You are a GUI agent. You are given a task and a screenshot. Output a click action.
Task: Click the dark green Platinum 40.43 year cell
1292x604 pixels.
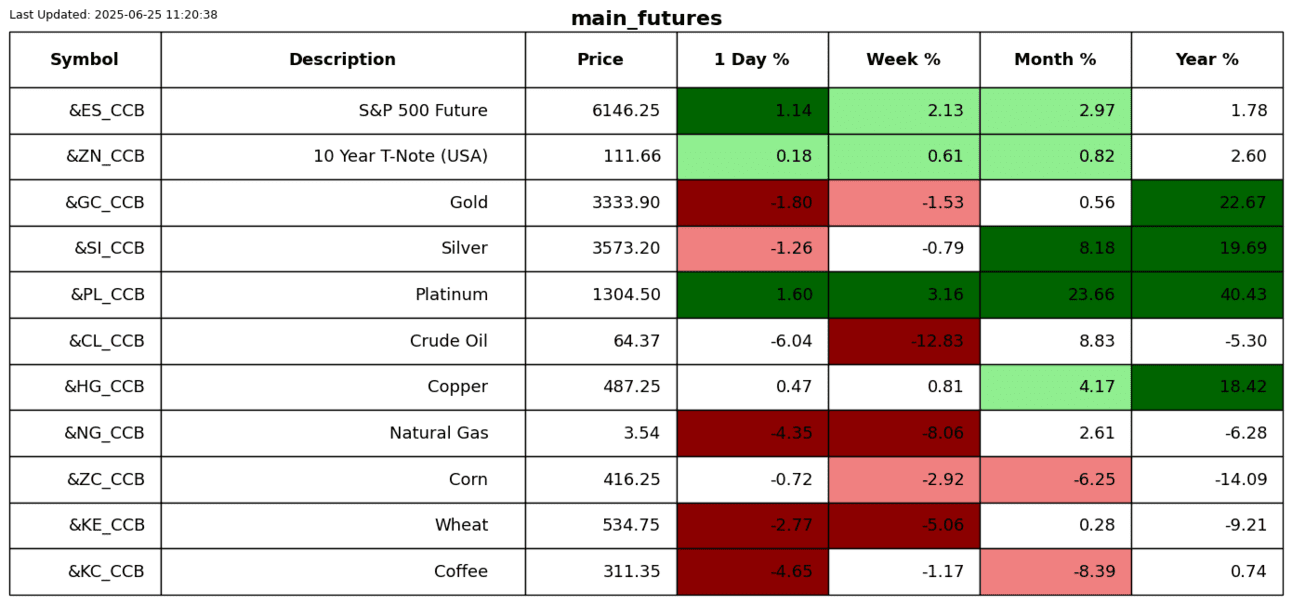pos(1207,295)
